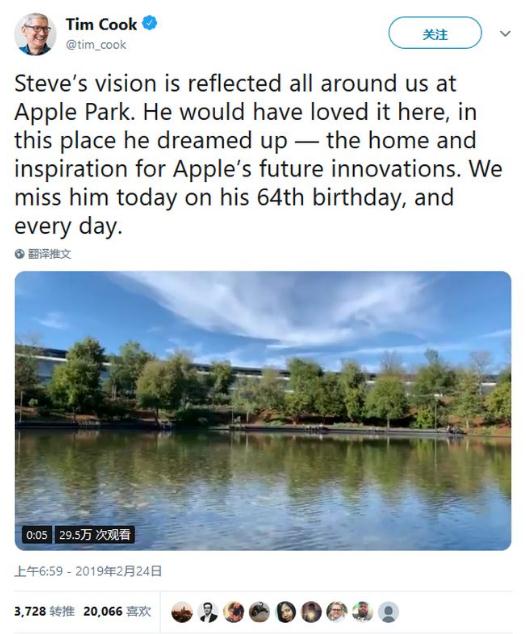
Task: Toggle follow with the 关注 button
Action: coord(435,33)
